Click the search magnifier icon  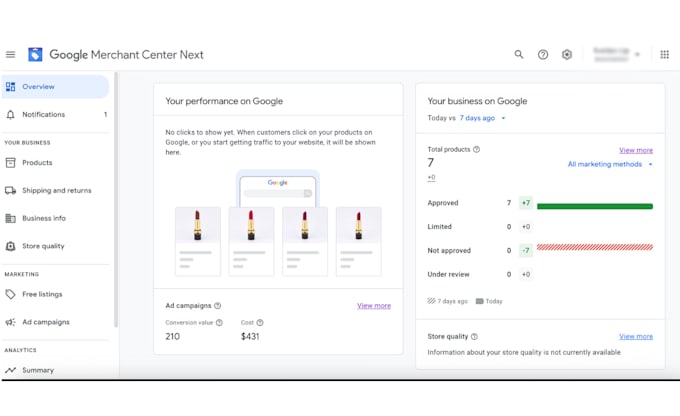click(519, 55)
